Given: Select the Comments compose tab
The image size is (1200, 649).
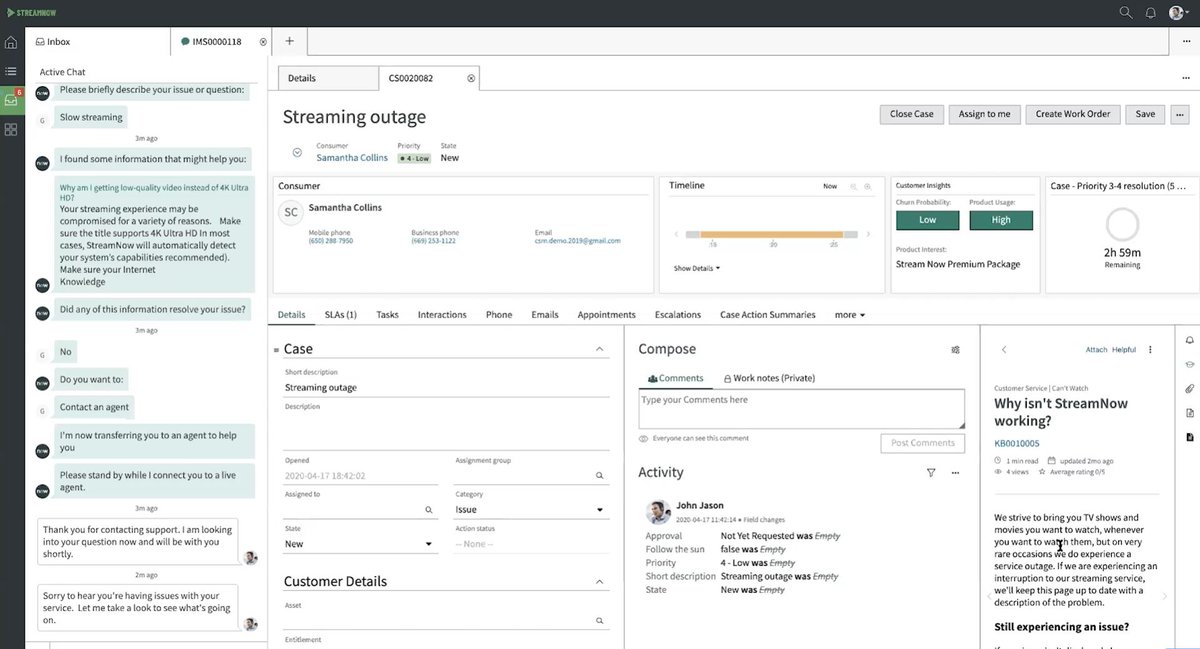Looking at the screenshot, I should coord(676,378).
